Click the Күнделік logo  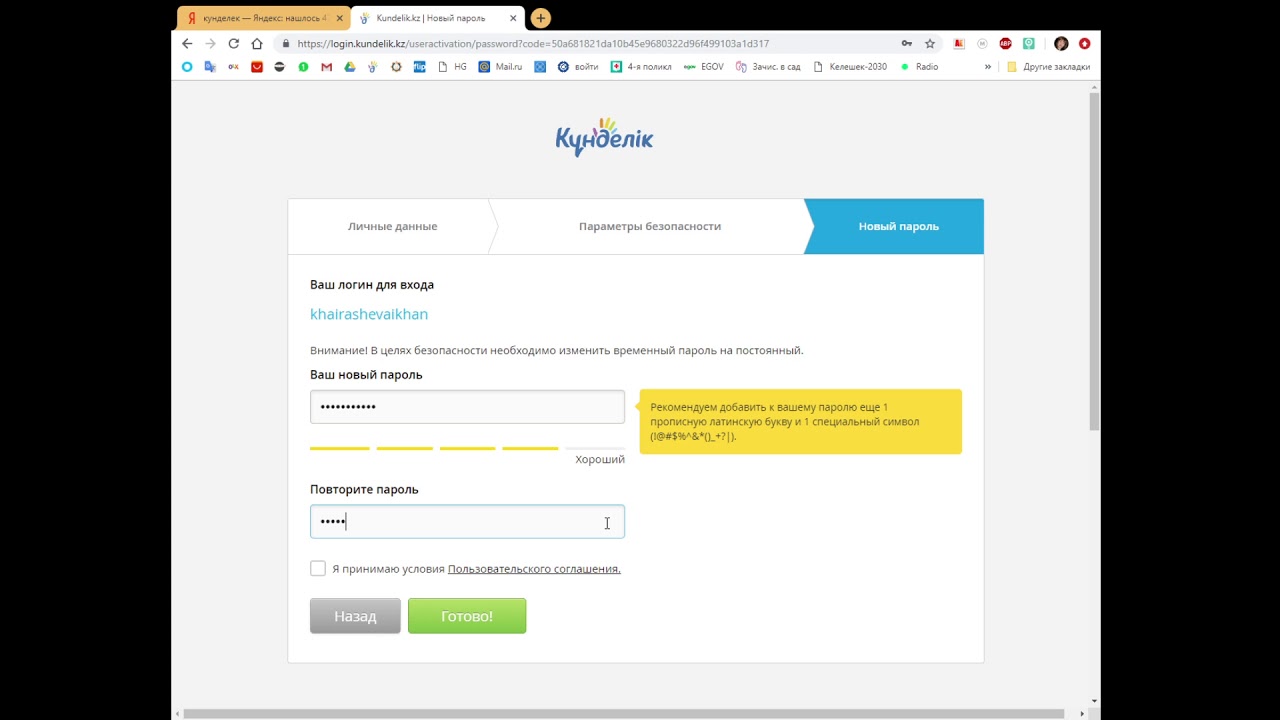coord(604,137)
